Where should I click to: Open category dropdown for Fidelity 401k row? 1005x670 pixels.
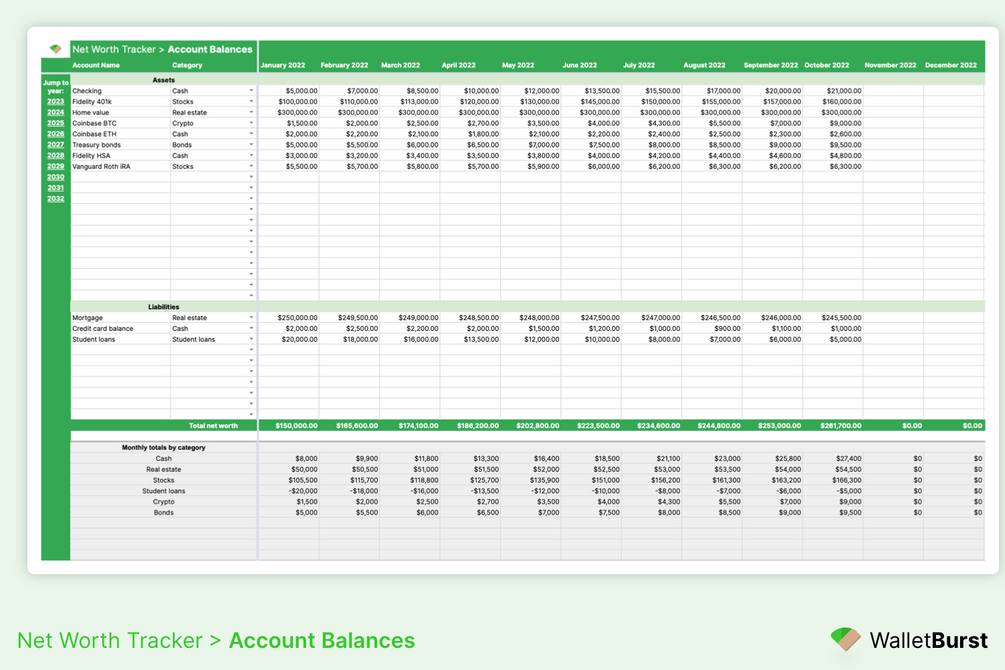(251, 101)
